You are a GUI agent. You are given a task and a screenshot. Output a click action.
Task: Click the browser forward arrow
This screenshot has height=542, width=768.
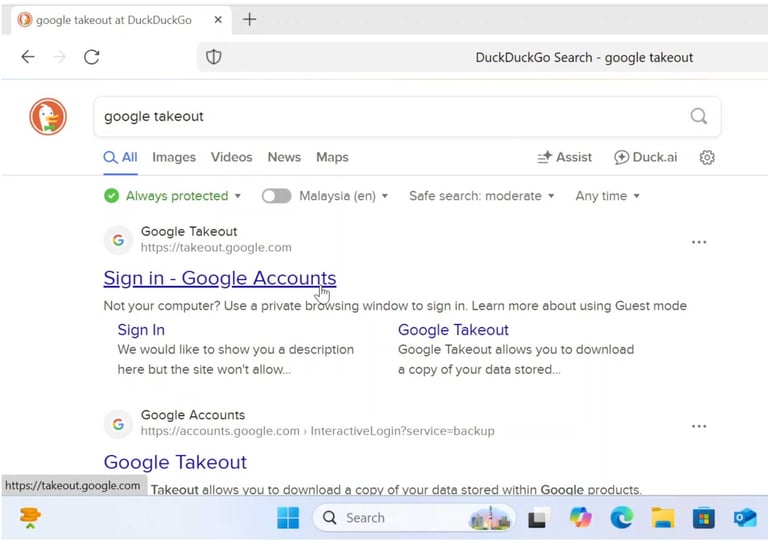tap(59, 57)
